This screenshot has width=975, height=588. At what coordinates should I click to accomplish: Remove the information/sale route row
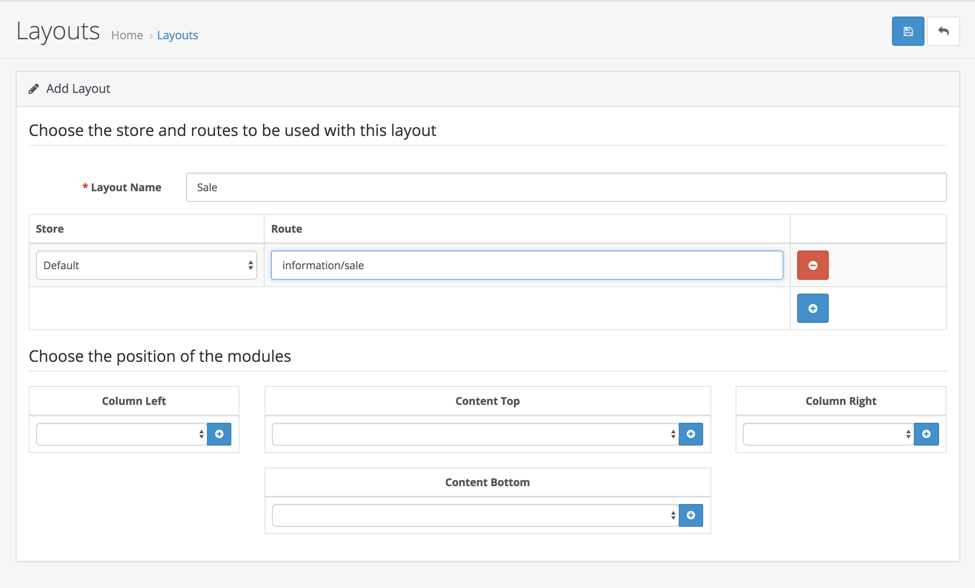(x=812, y=266)
